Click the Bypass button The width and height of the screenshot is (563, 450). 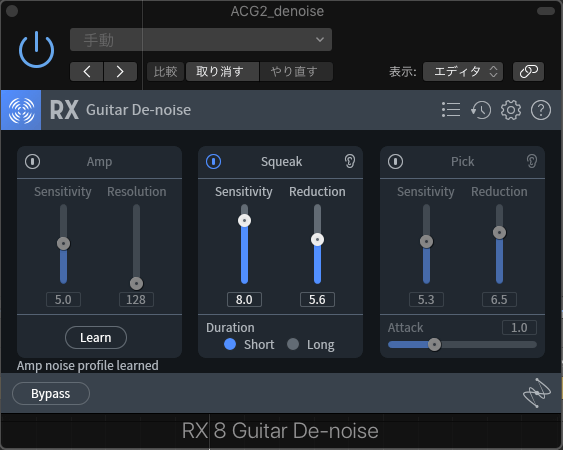coord(51,393)
